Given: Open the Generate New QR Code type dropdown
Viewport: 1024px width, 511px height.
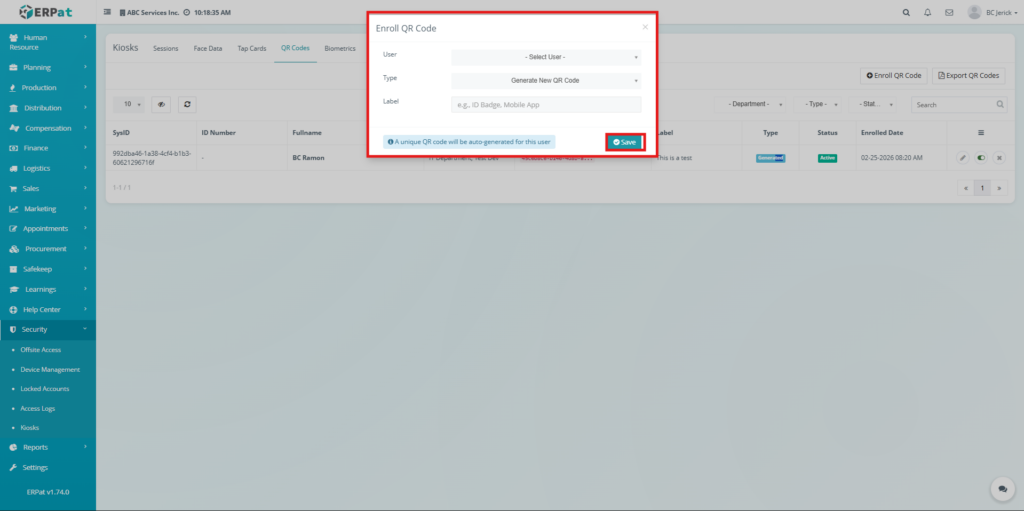Looking at the screenshot, I should [546, 80].
